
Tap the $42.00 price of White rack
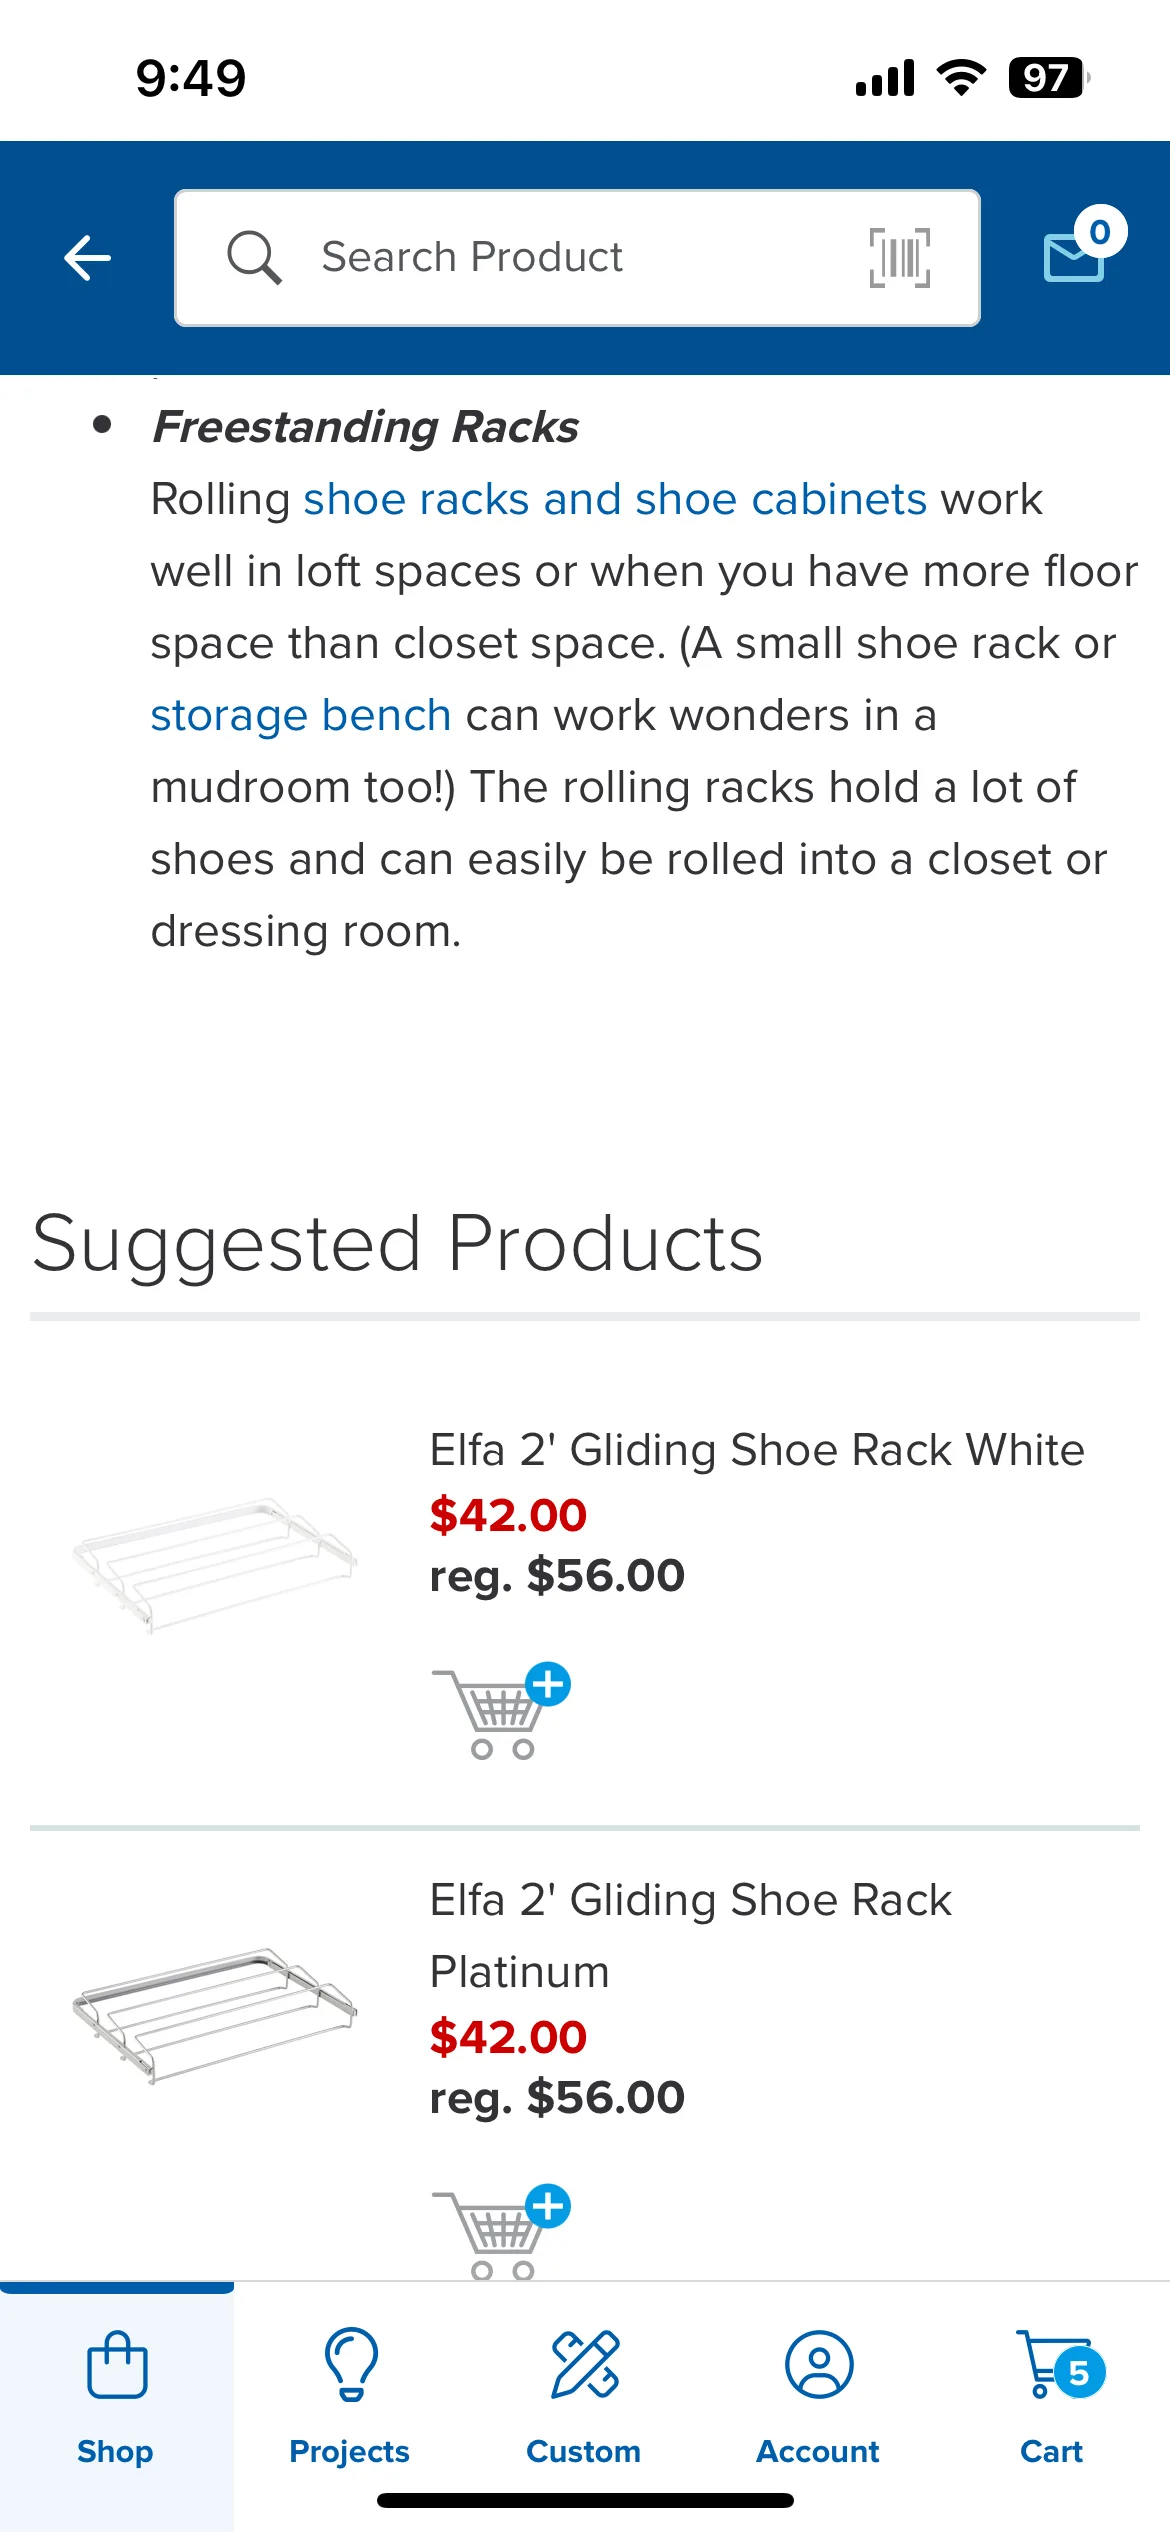click(508, 1515)
